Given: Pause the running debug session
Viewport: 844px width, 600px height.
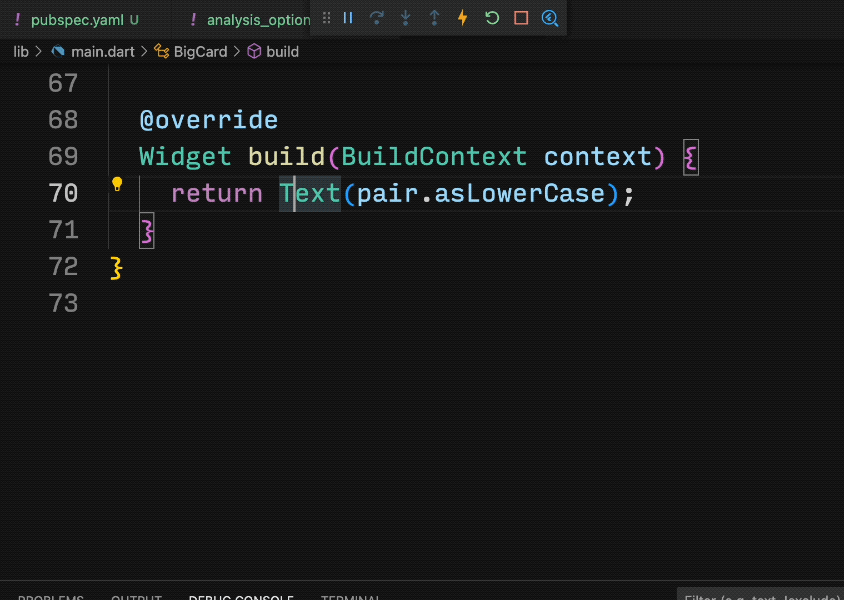Looking at the screenshot, I should (x=348, y=18).
